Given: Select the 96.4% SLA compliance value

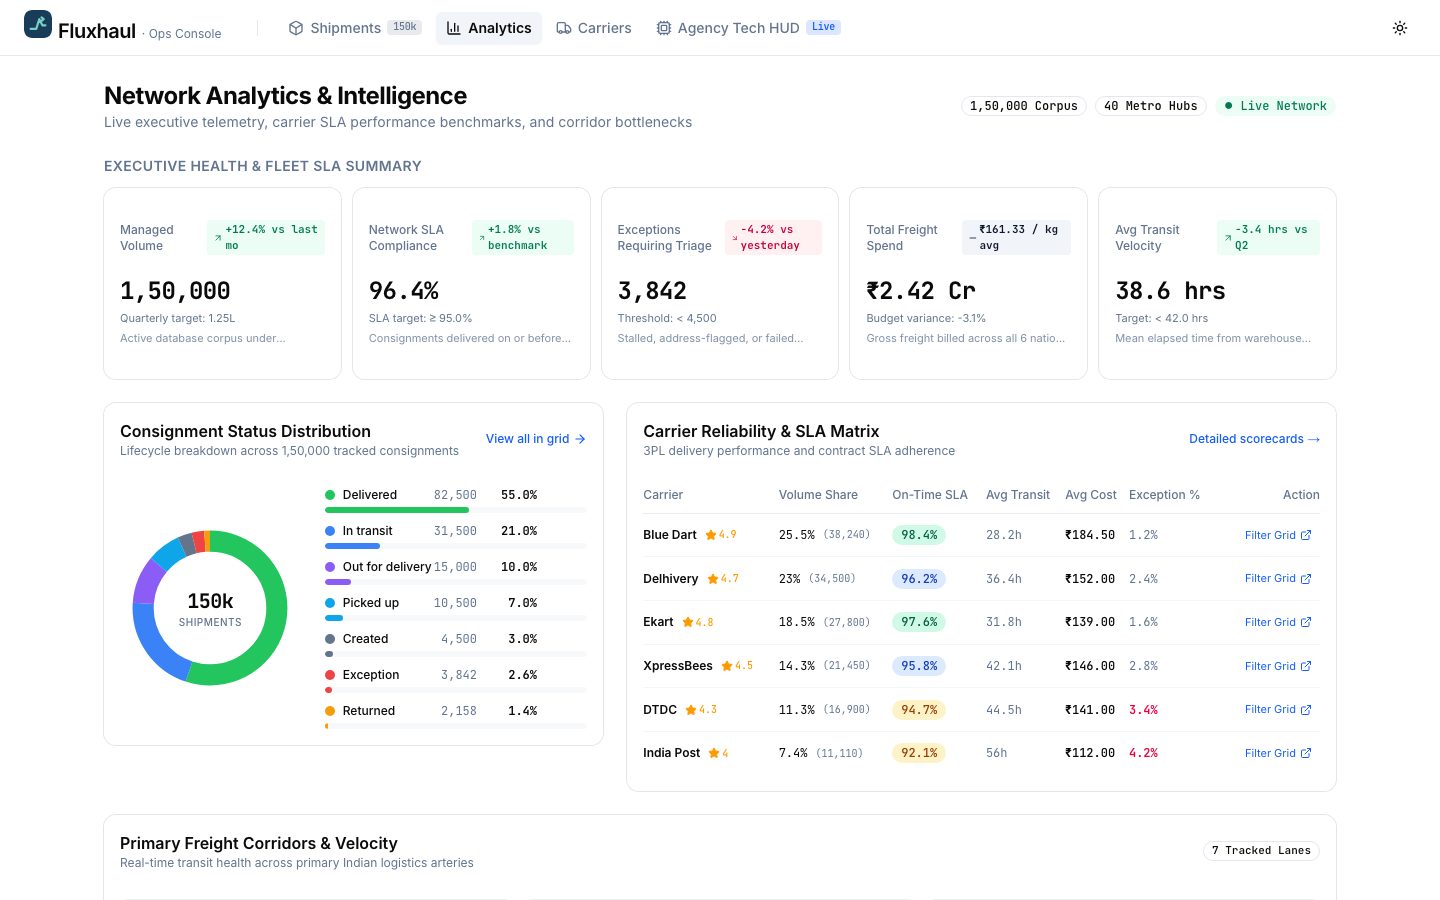Looking at the screenshot, I should pyautogui.click(x=404, y=291).
